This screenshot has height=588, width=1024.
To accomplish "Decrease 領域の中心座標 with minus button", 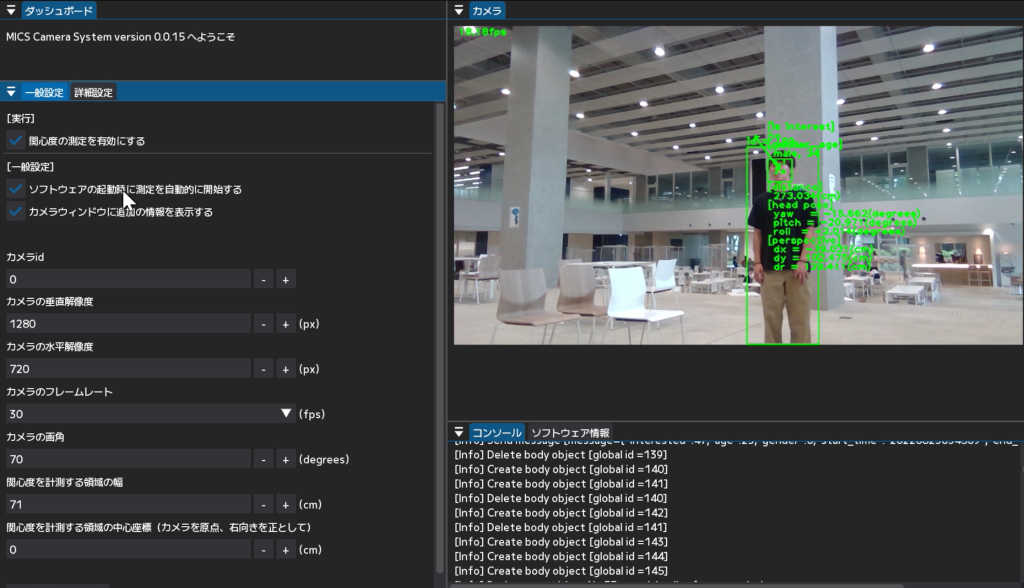I will click(263, 549).
